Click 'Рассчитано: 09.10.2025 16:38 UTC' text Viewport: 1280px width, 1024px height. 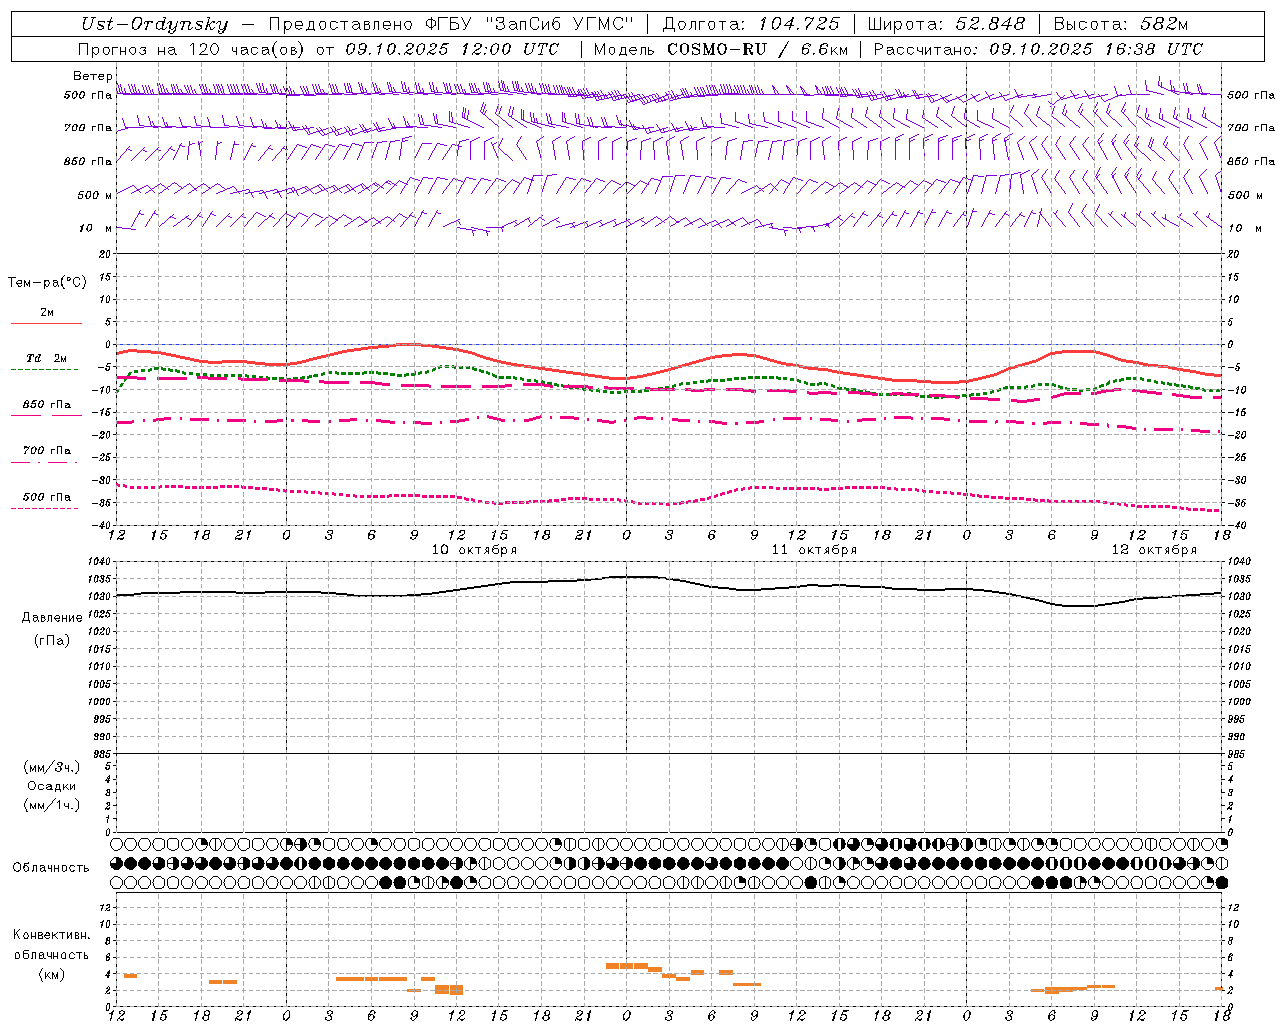pyautogui.click(x=1038, y=49)
